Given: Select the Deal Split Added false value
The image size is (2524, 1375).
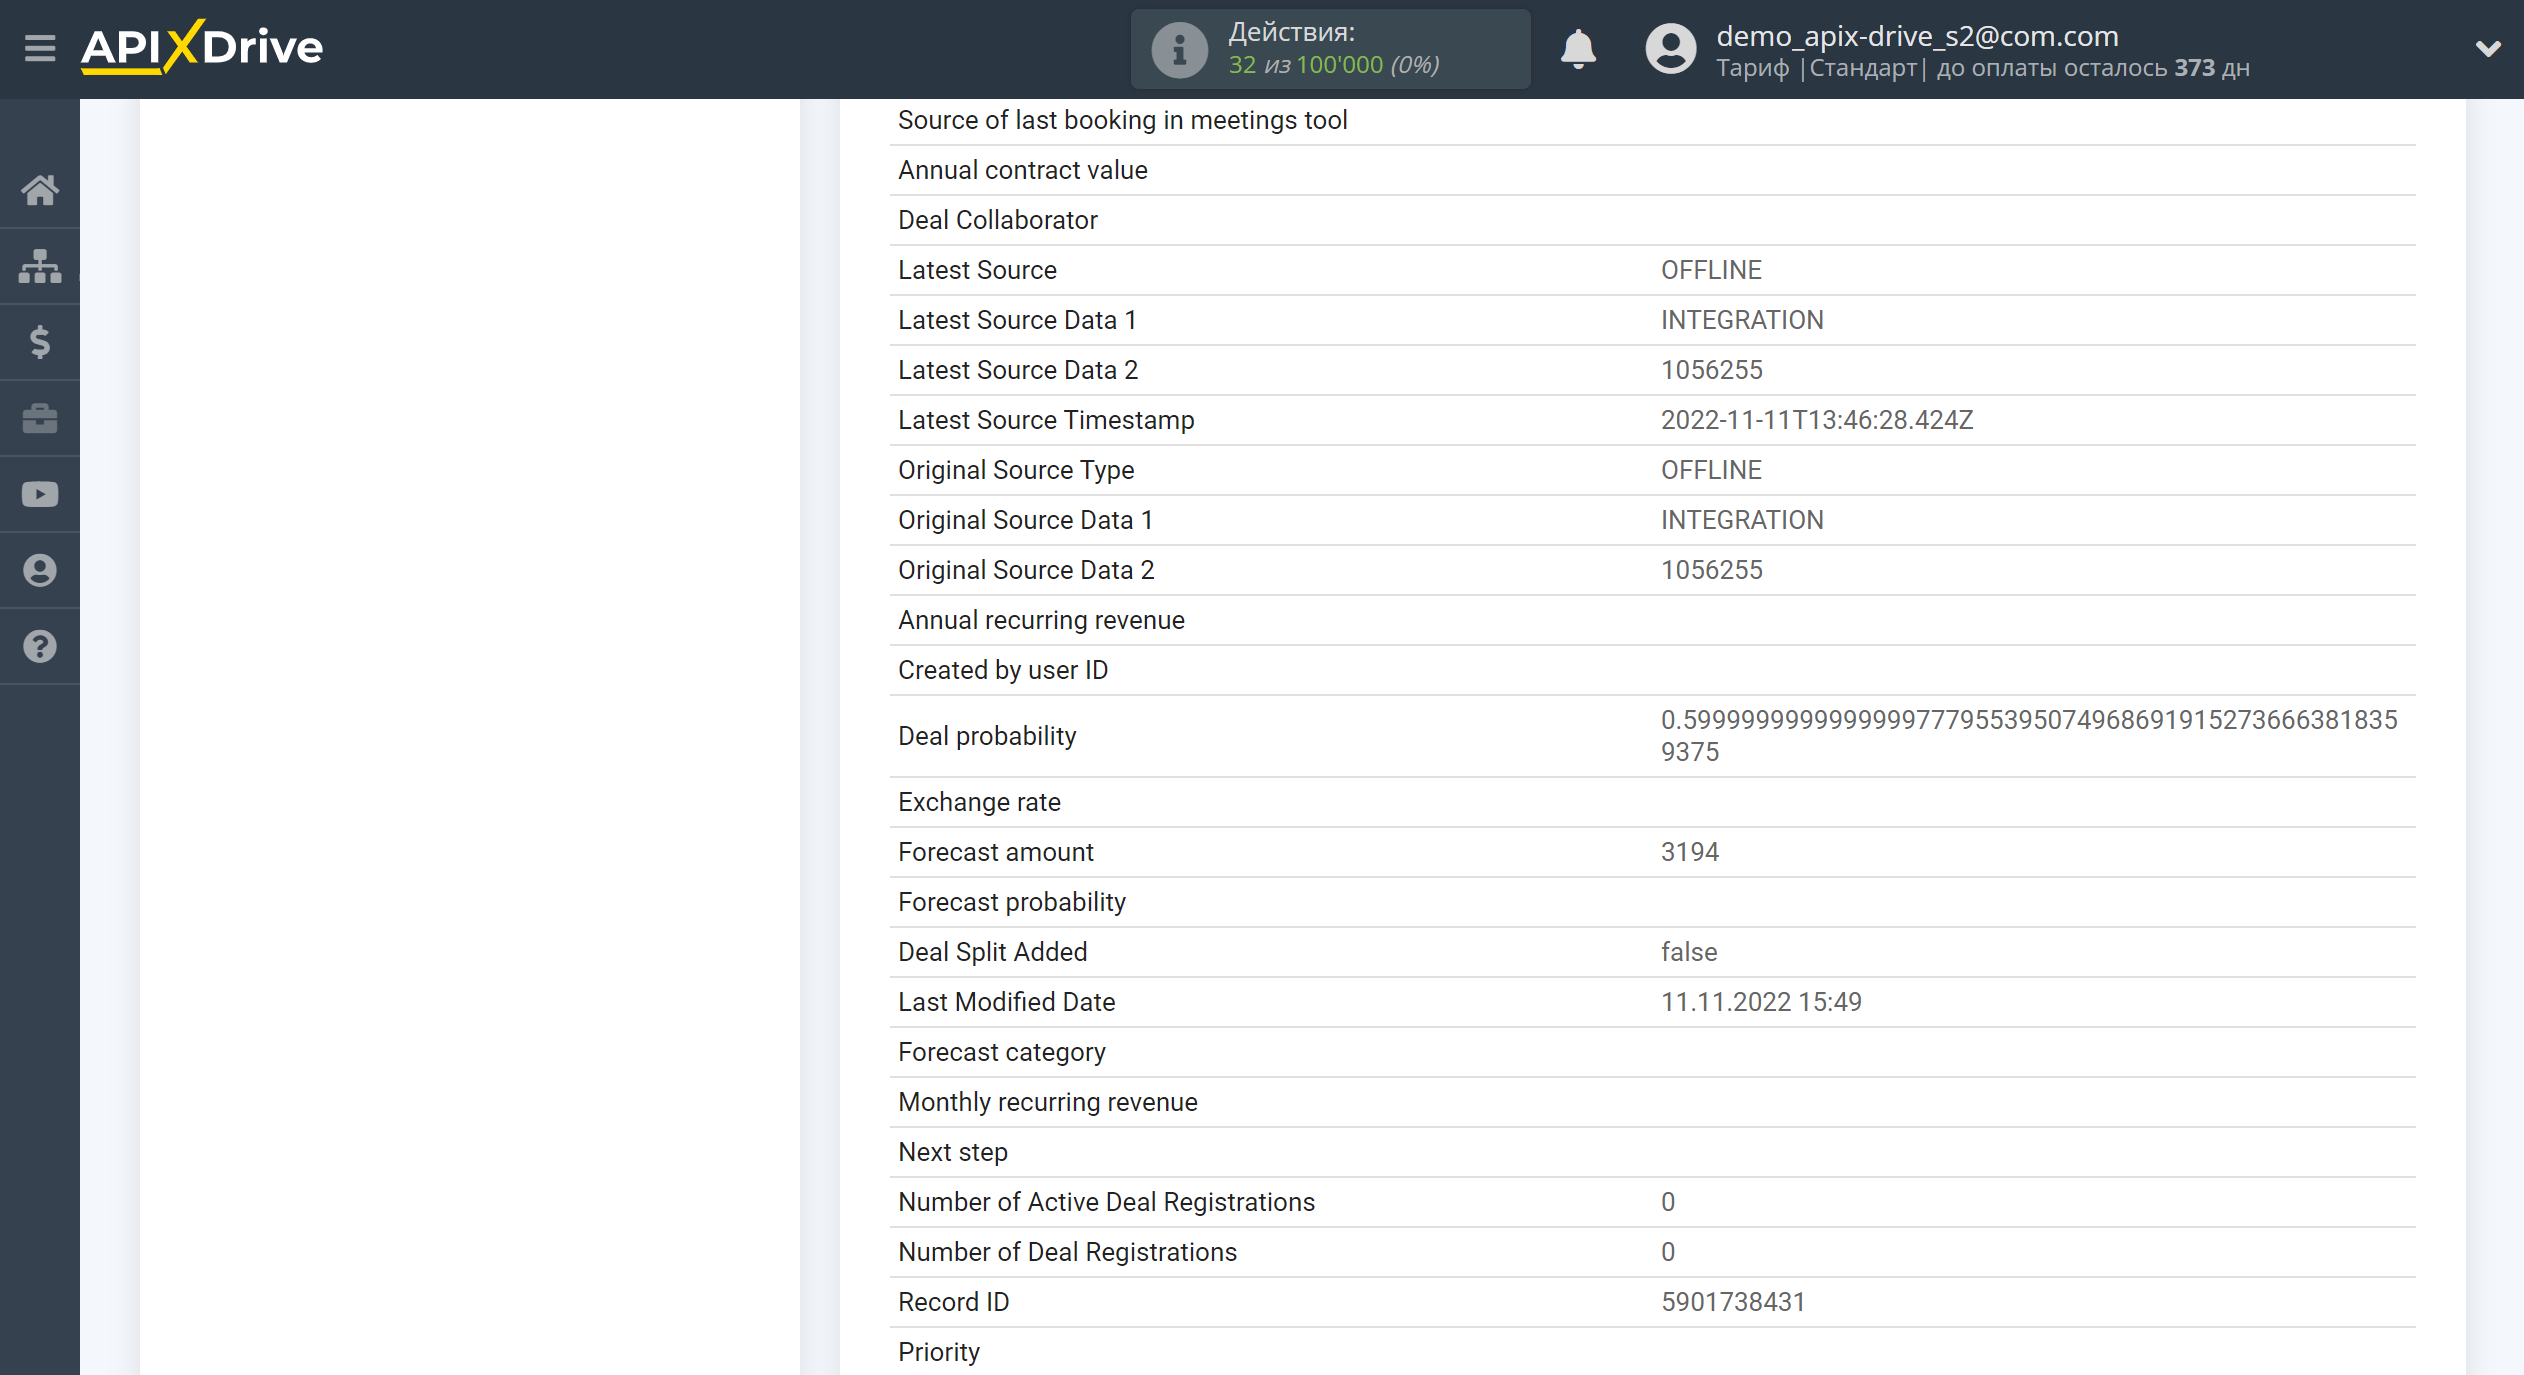Looking at the screenshot, I should click(1689, 952).
